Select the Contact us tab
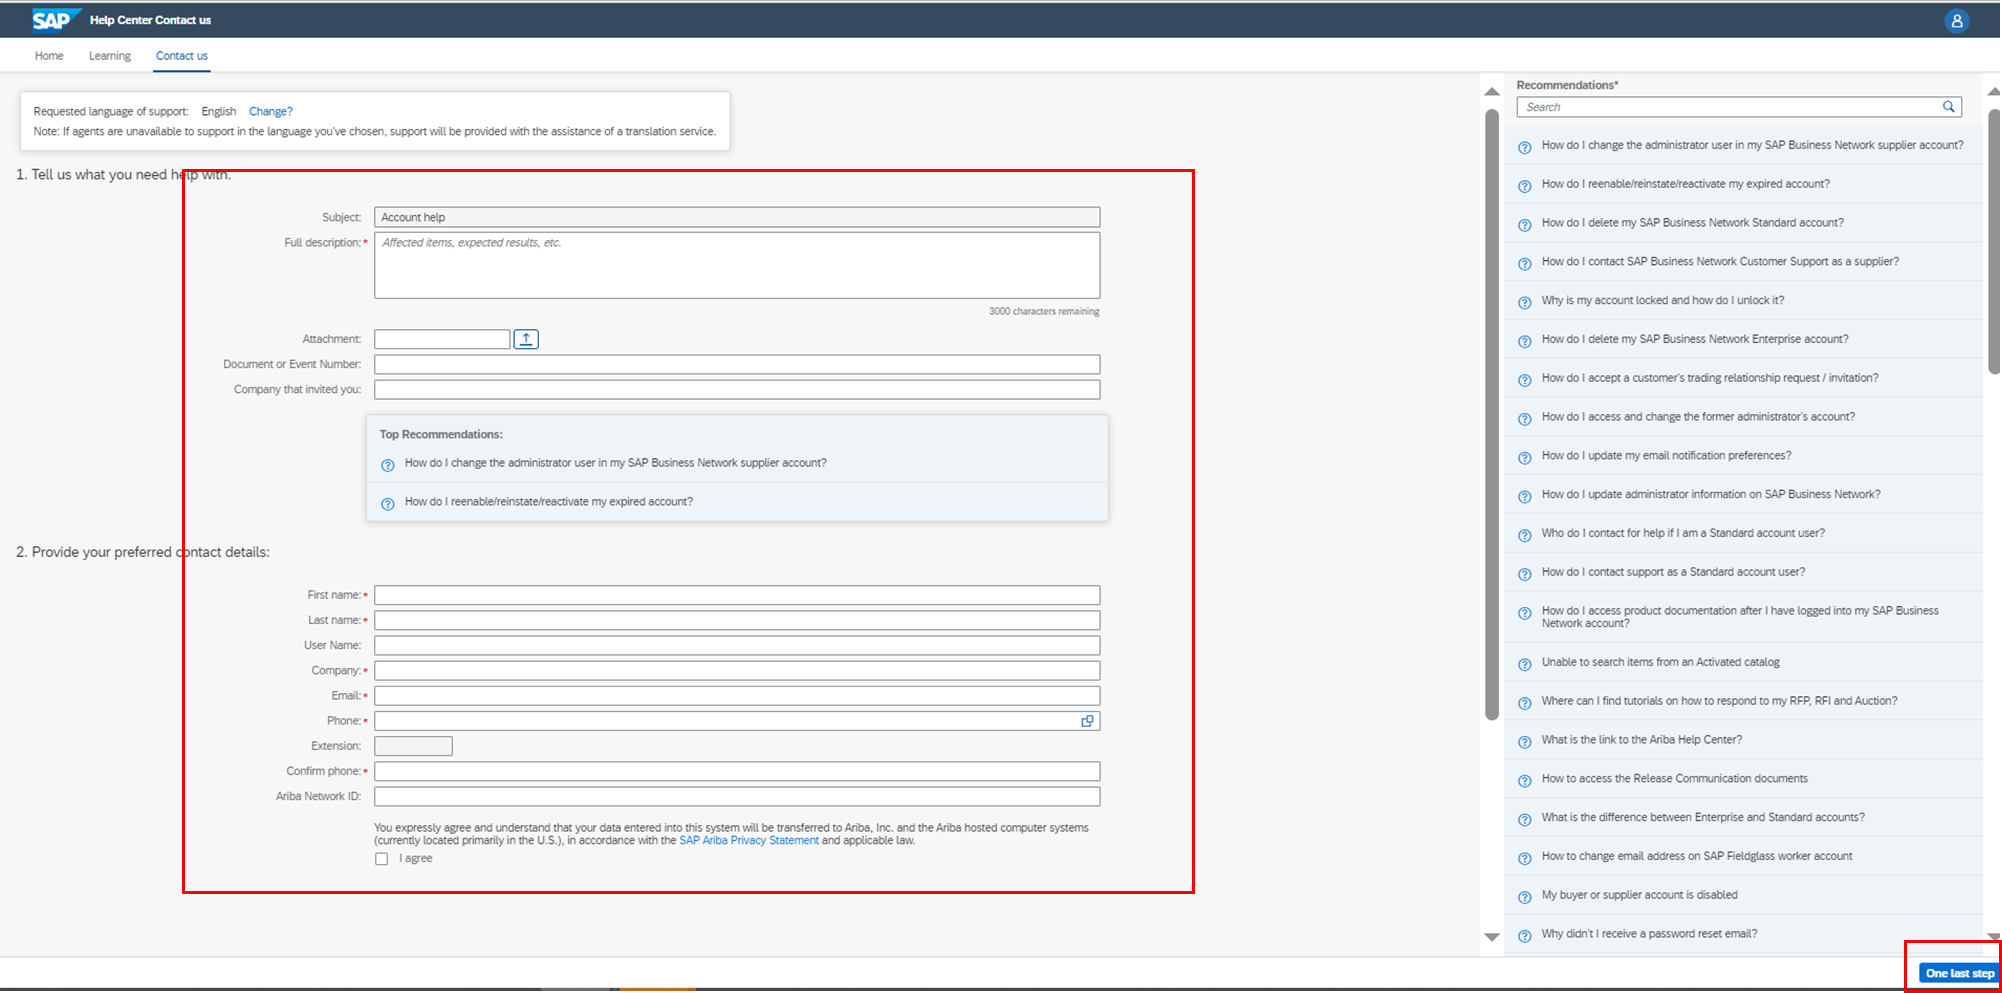This screenshot has width=2002, height=993. (x=182, y=56)
